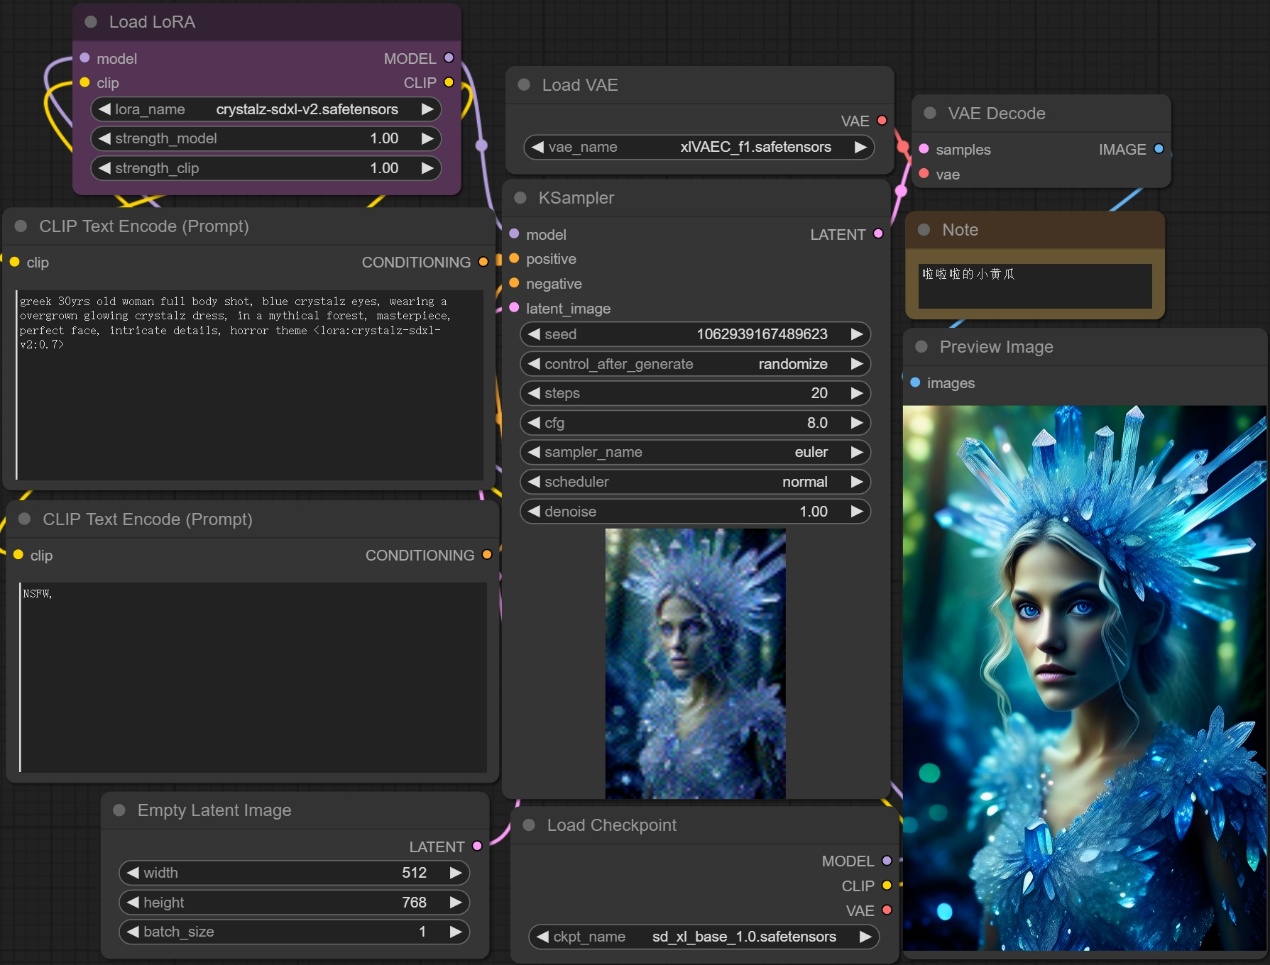Image resolution: width=1270 pixels, height=965 pixels.
Task: Select the Load VAE node title
Action: click(x=580, y=85)
